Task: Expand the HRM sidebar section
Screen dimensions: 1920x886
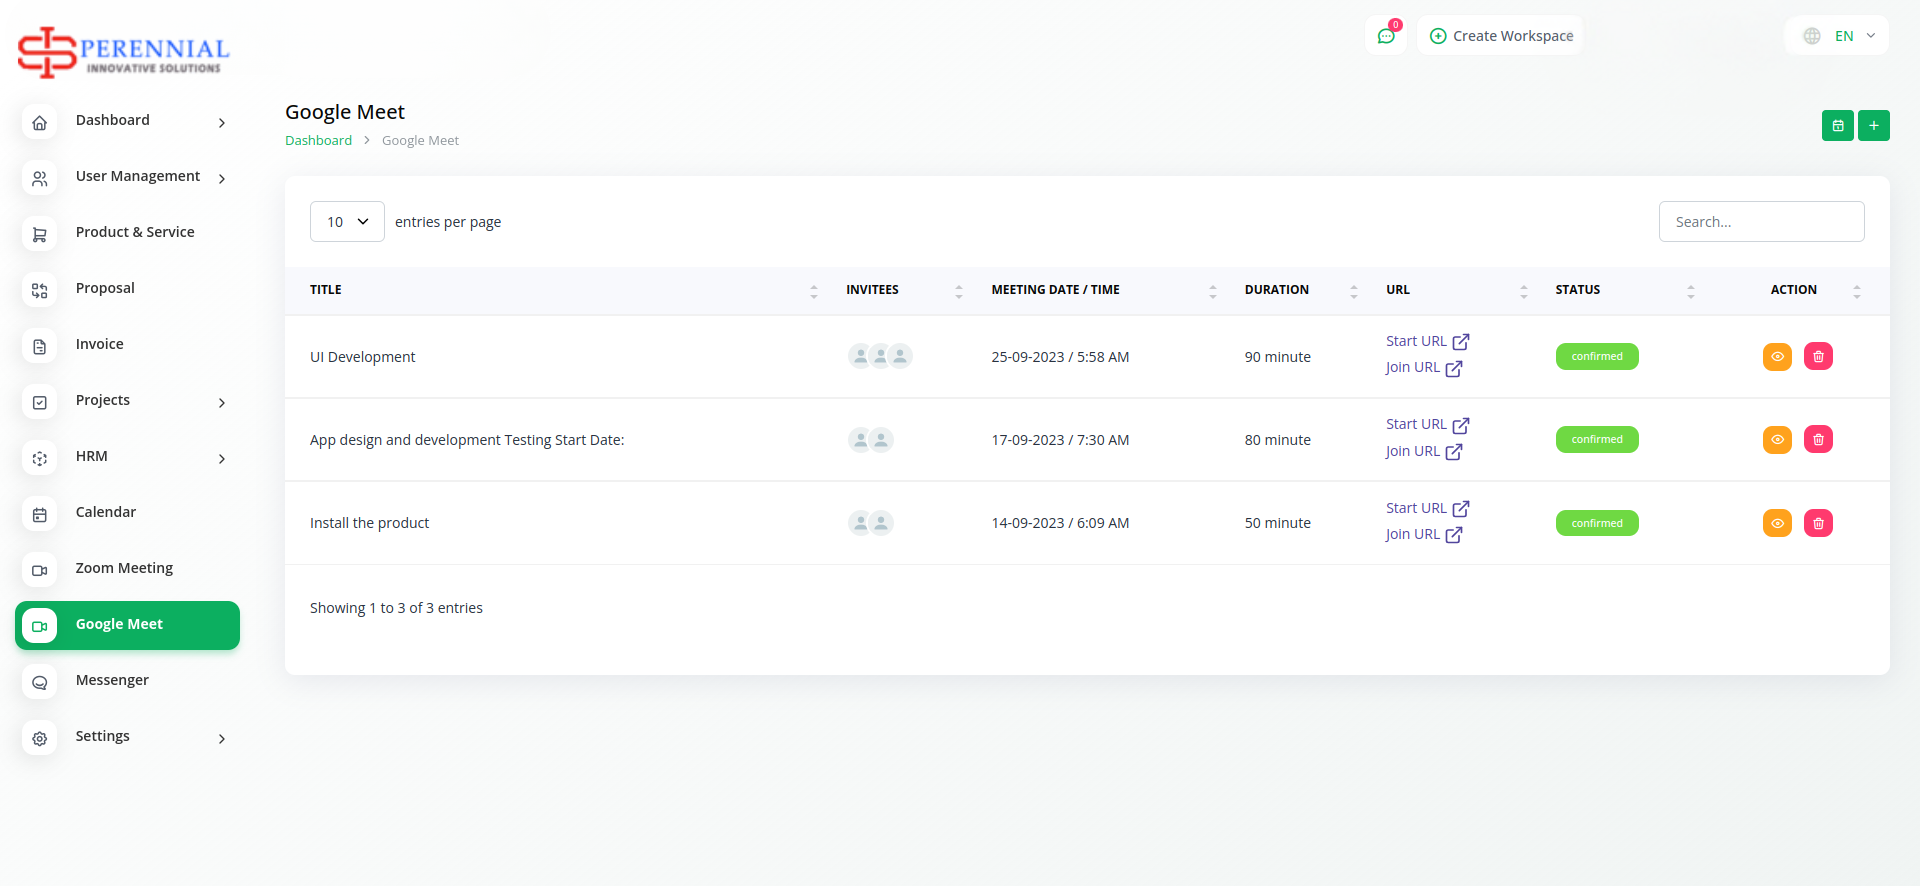Action: (x=92, y=457)
